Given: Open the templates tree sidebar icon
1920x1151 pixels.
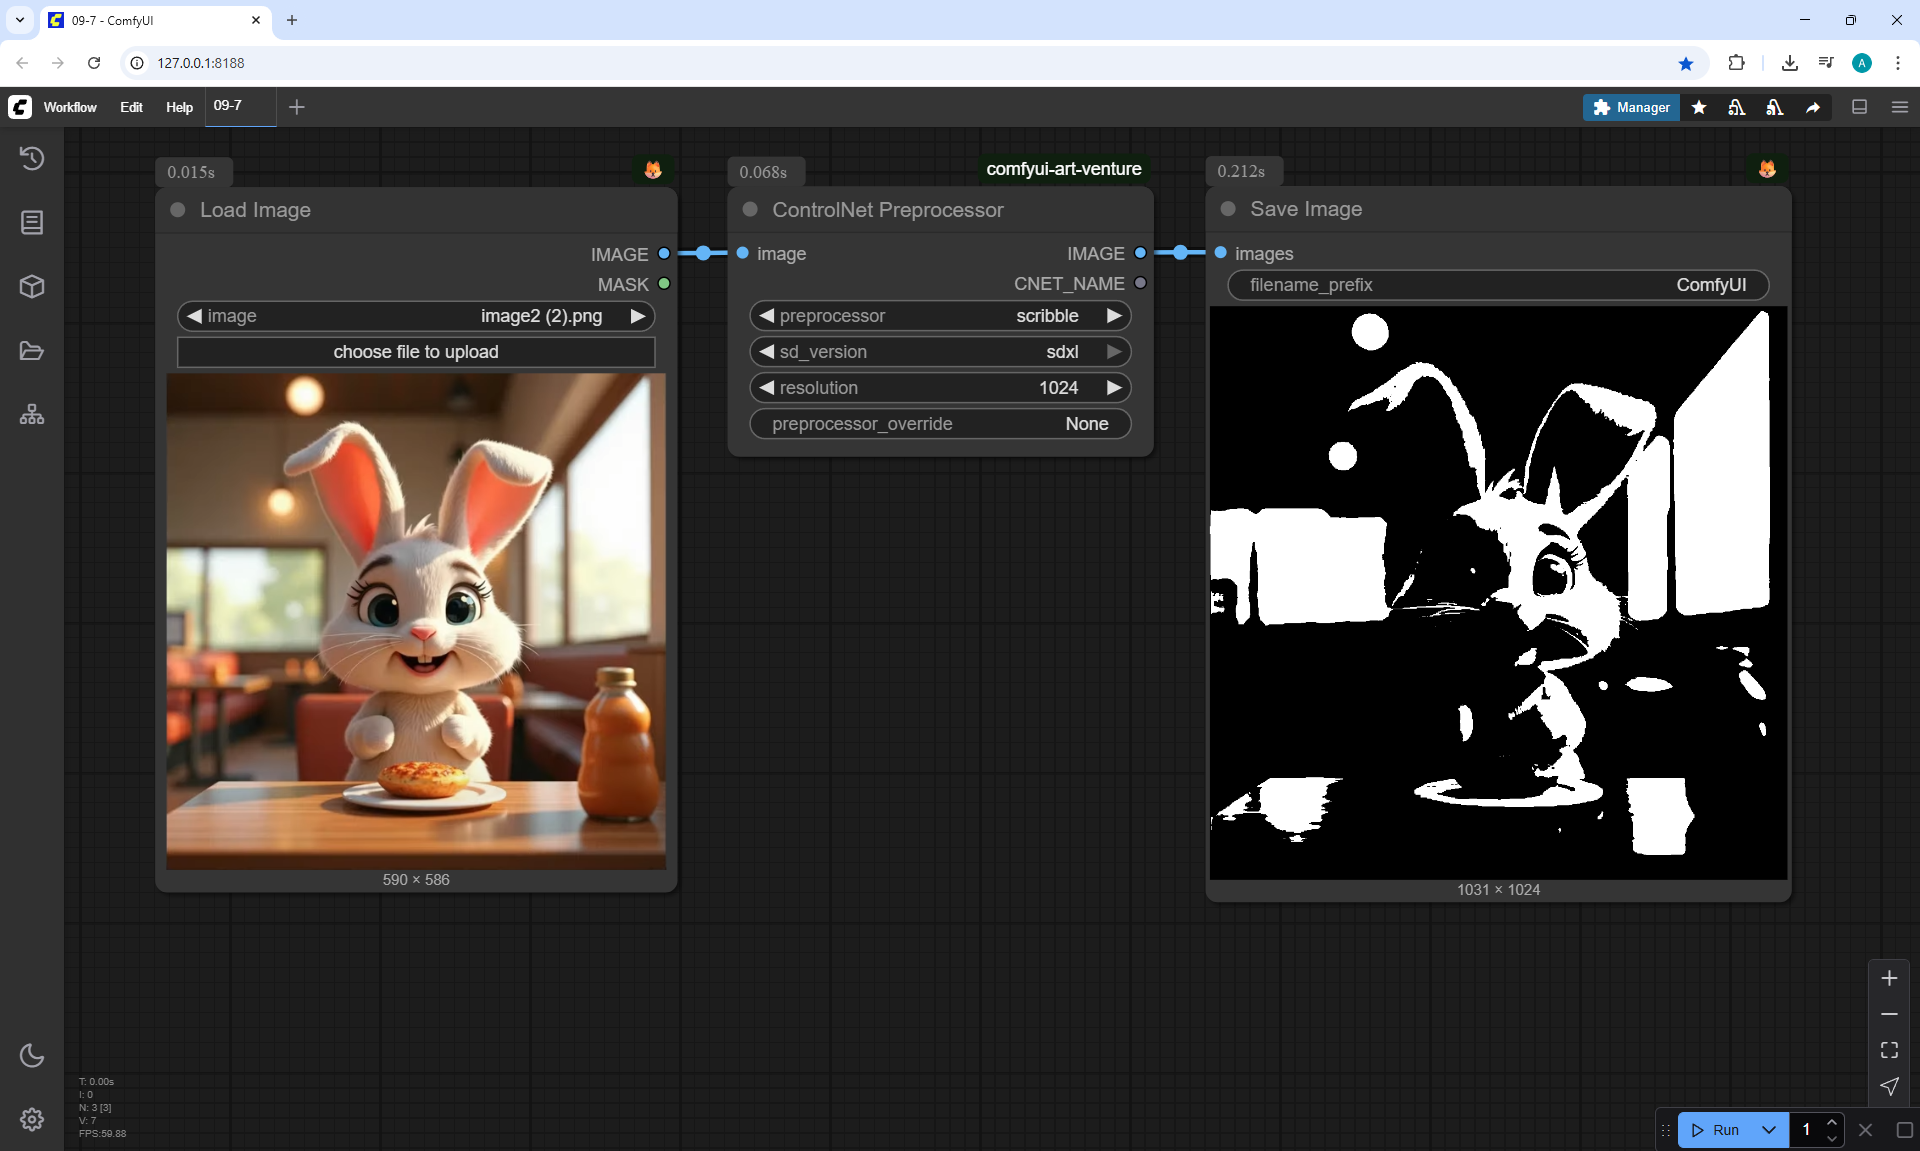Looking at the screenshot, I should (32, 414).
